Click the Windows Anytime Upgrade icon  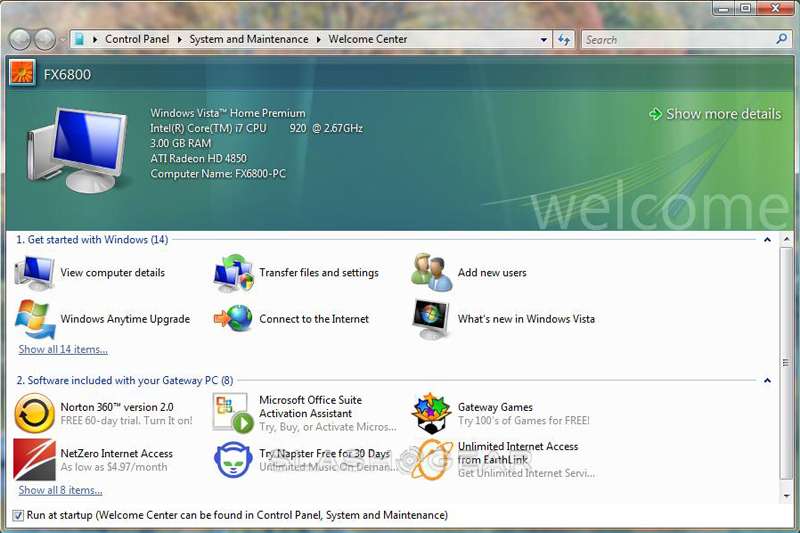coord(35,319)
